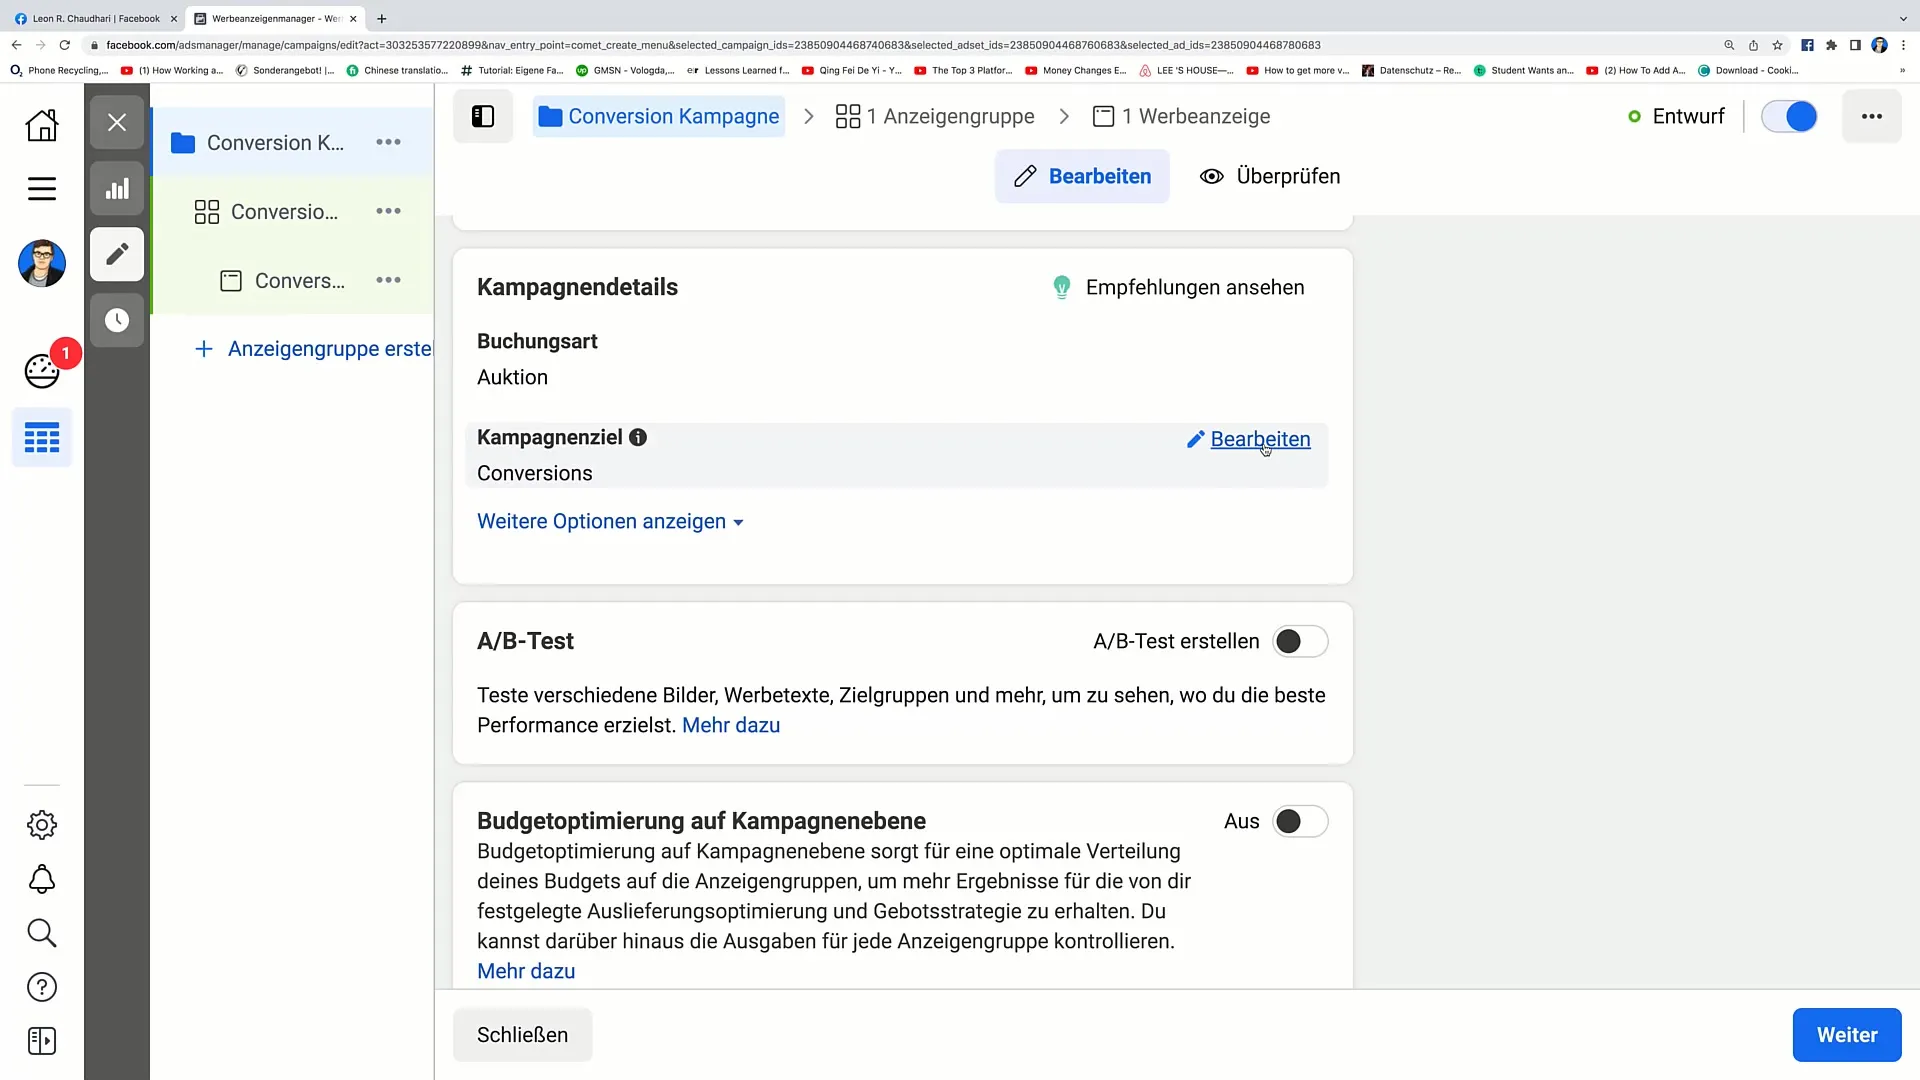
Task: Click Bearbeiten link beside Kampagnenziel
Action: (1260, 439)
